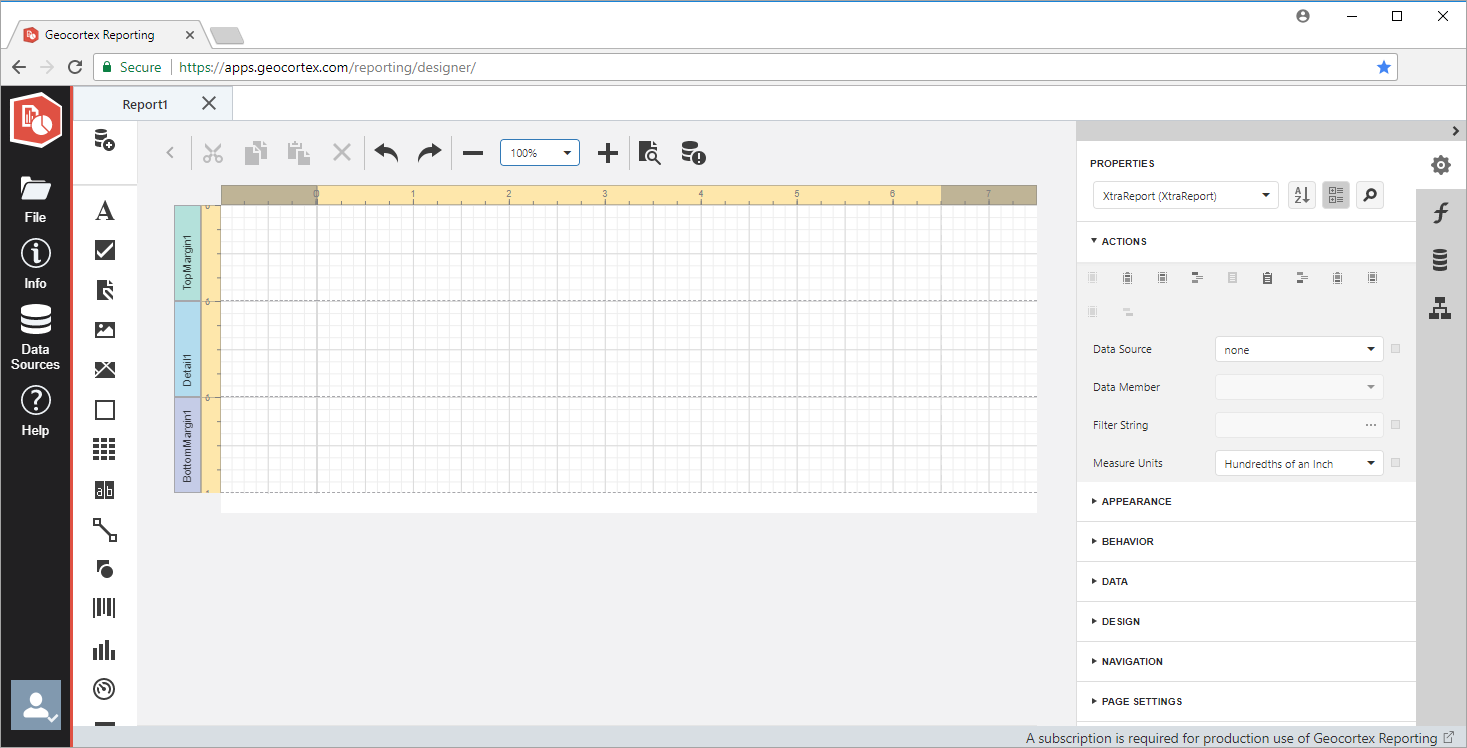Toggle the categorized properties view button
Viewport: 1467px width, 748px height.
[1336, 195]
